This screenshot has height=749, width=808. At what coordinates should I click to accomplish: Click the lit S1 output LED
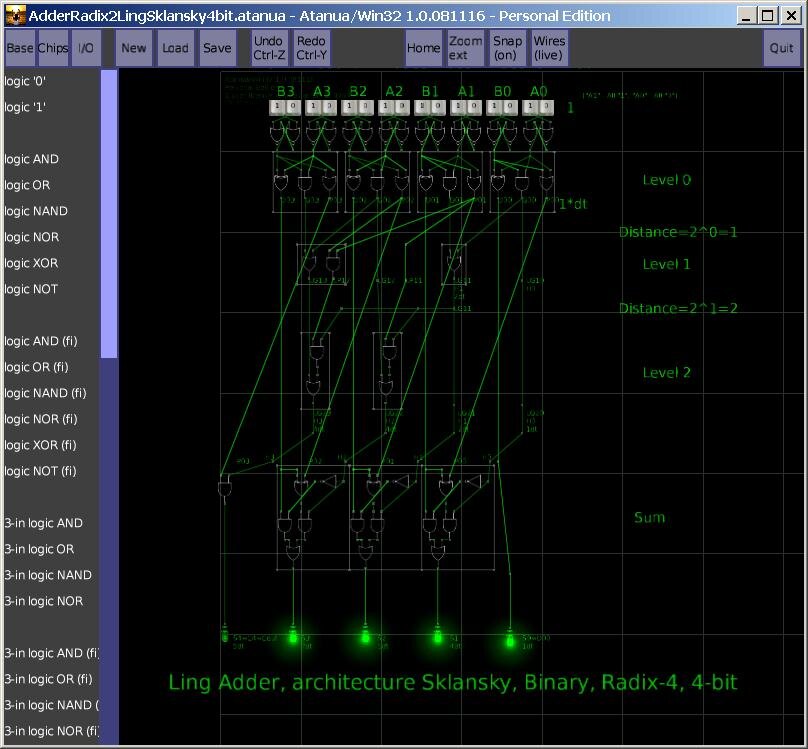click(437, 637)
